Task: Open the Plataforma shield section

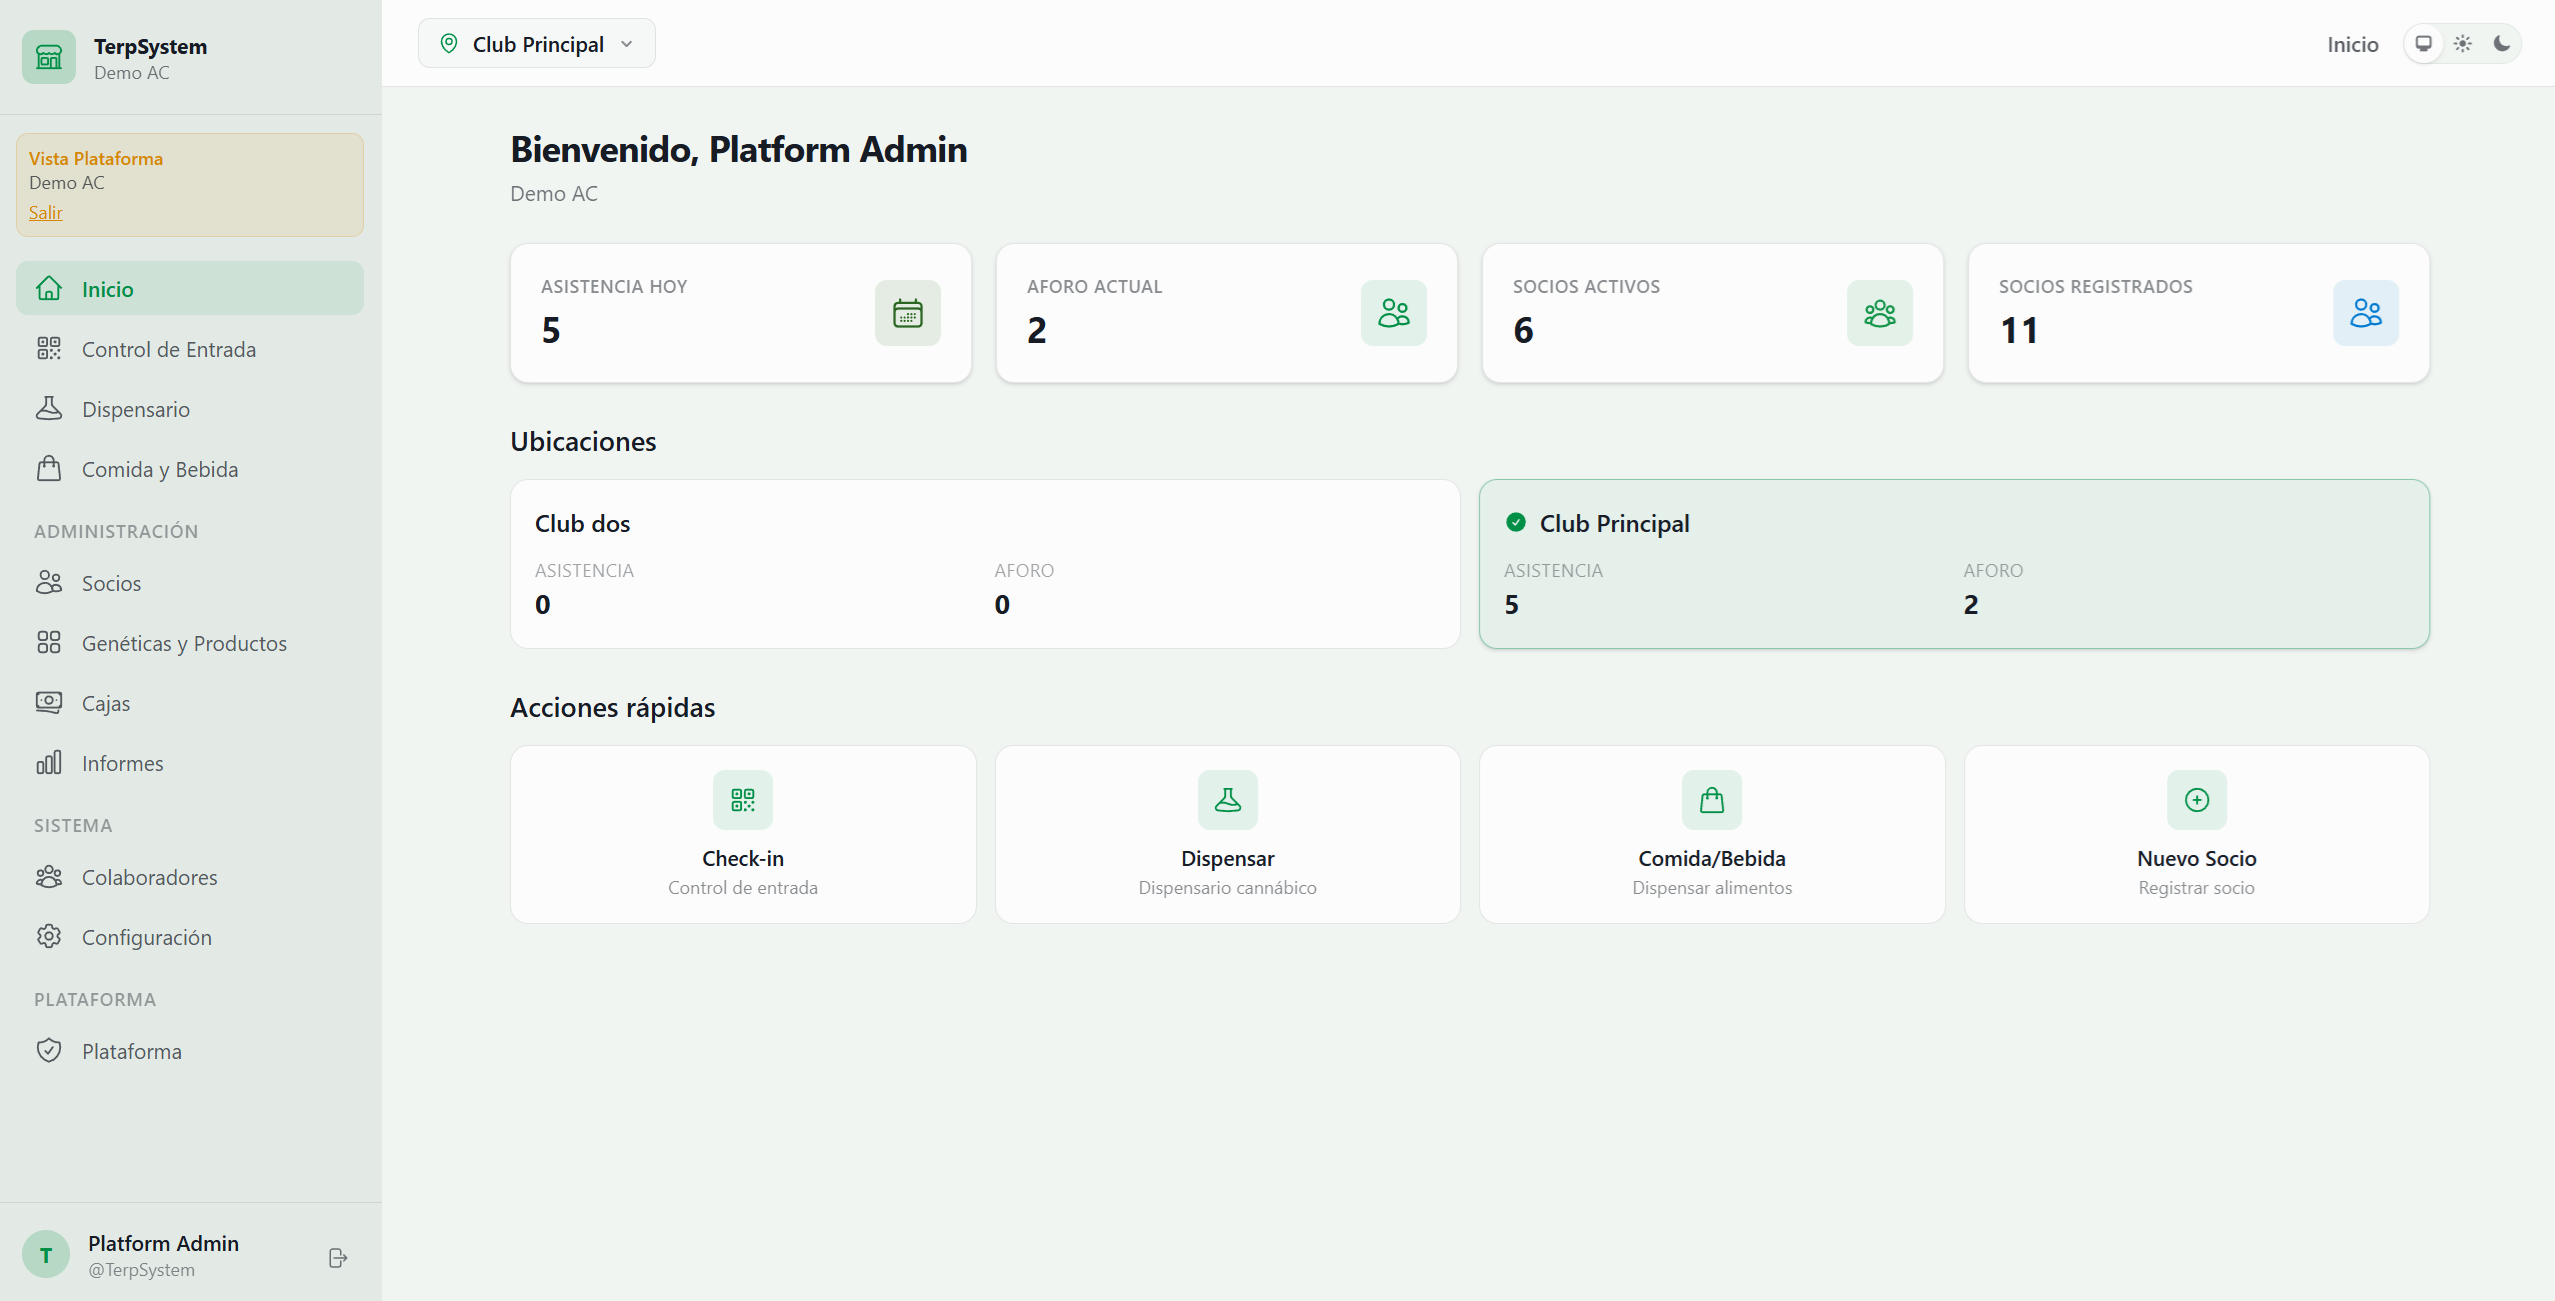Action: 131,1050
